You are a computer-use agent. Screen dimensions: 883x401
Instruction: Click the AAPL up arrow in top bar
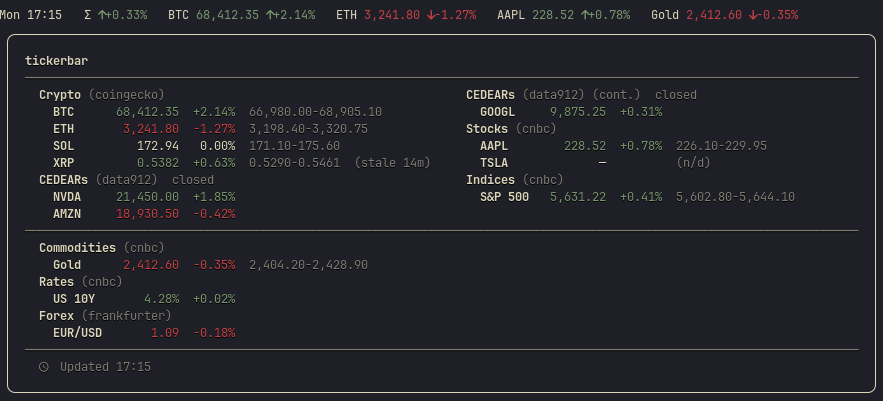pos(585,15)
